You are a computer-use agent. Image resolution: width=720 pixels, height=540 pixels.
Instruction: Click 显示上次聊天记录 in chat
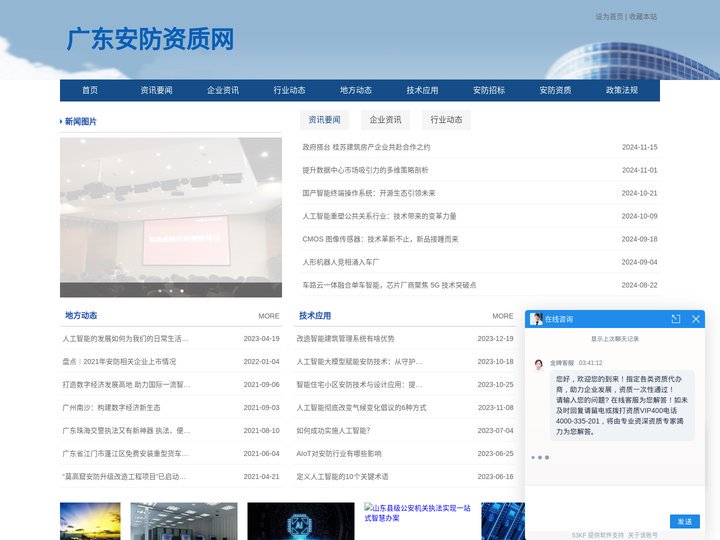pyautogui.click(x=615, y=339)
